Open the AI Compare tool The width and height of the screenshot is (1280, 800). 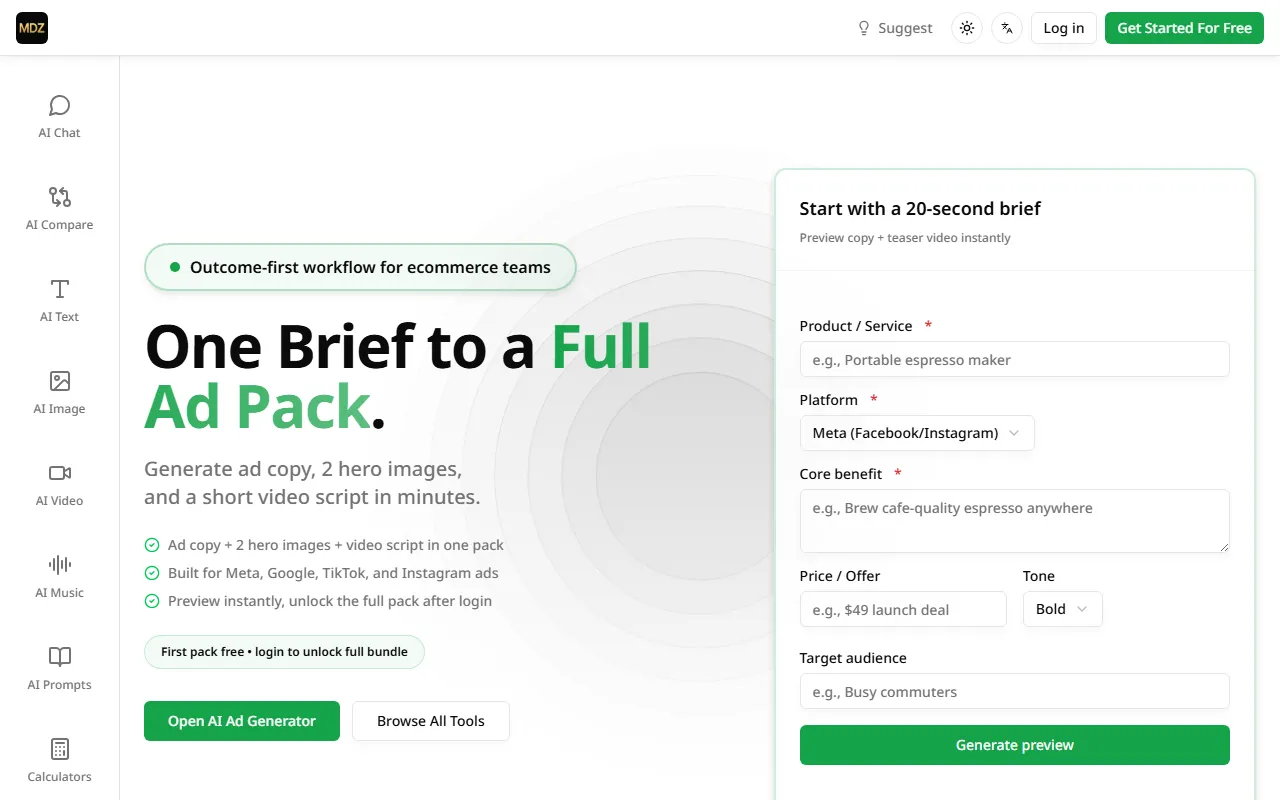point(60,208)
